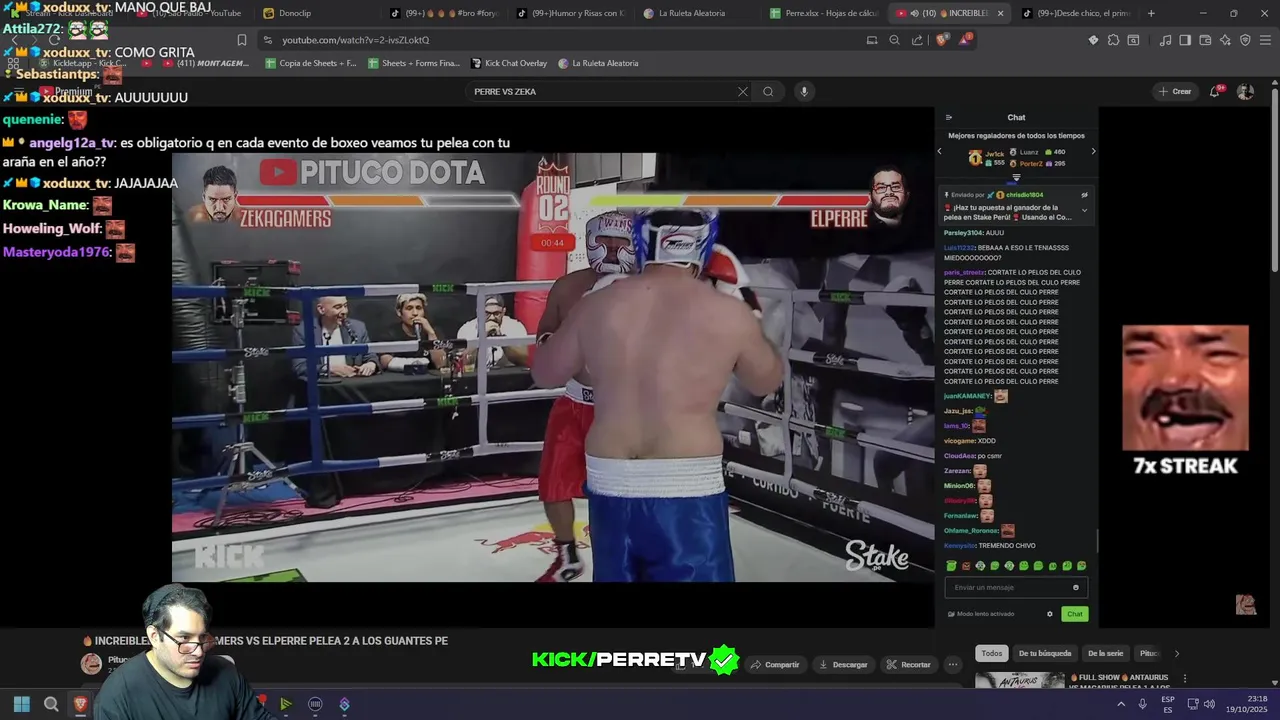The image size is (1280, 720).
Task: Open more actions three-dot button under video
Action: click(953, 664)
